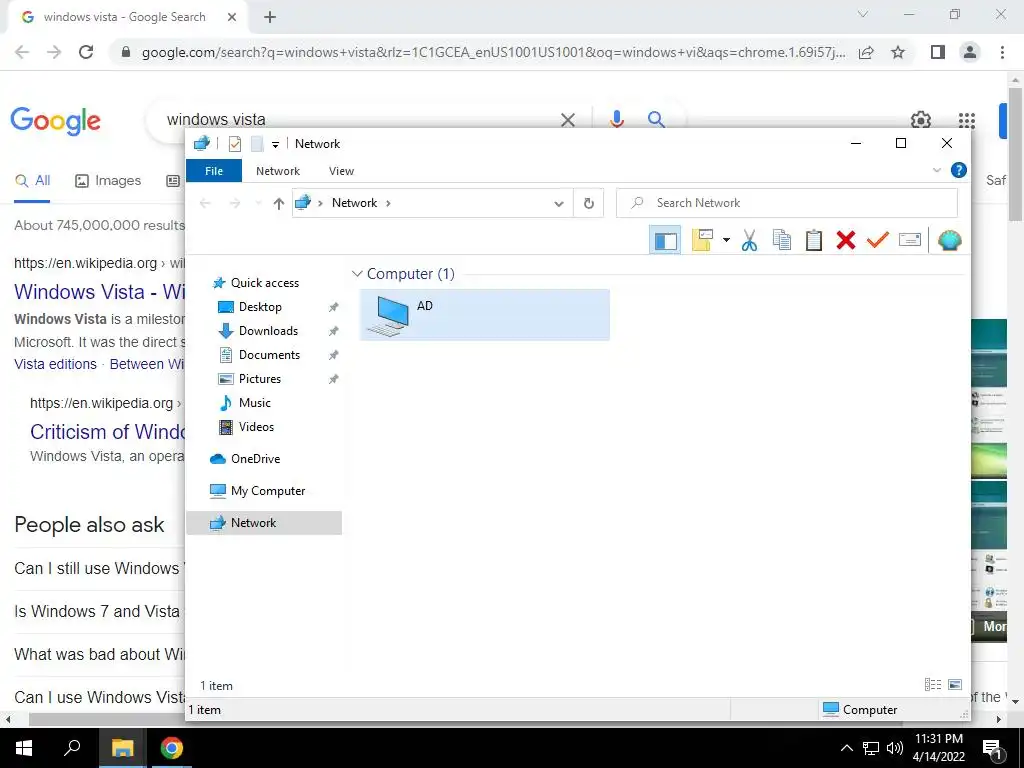Select Network in the navigation pane
Viewport: 1024px width, 768px height.
coord(264,523)
